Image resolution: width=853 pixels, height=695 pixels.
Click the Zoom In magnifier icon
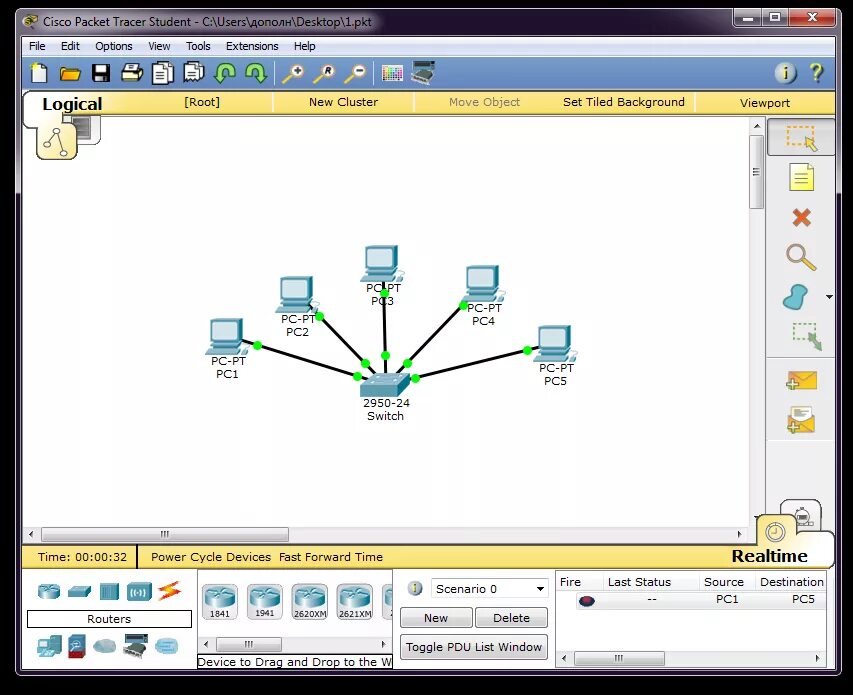click(x=293, y=73)
